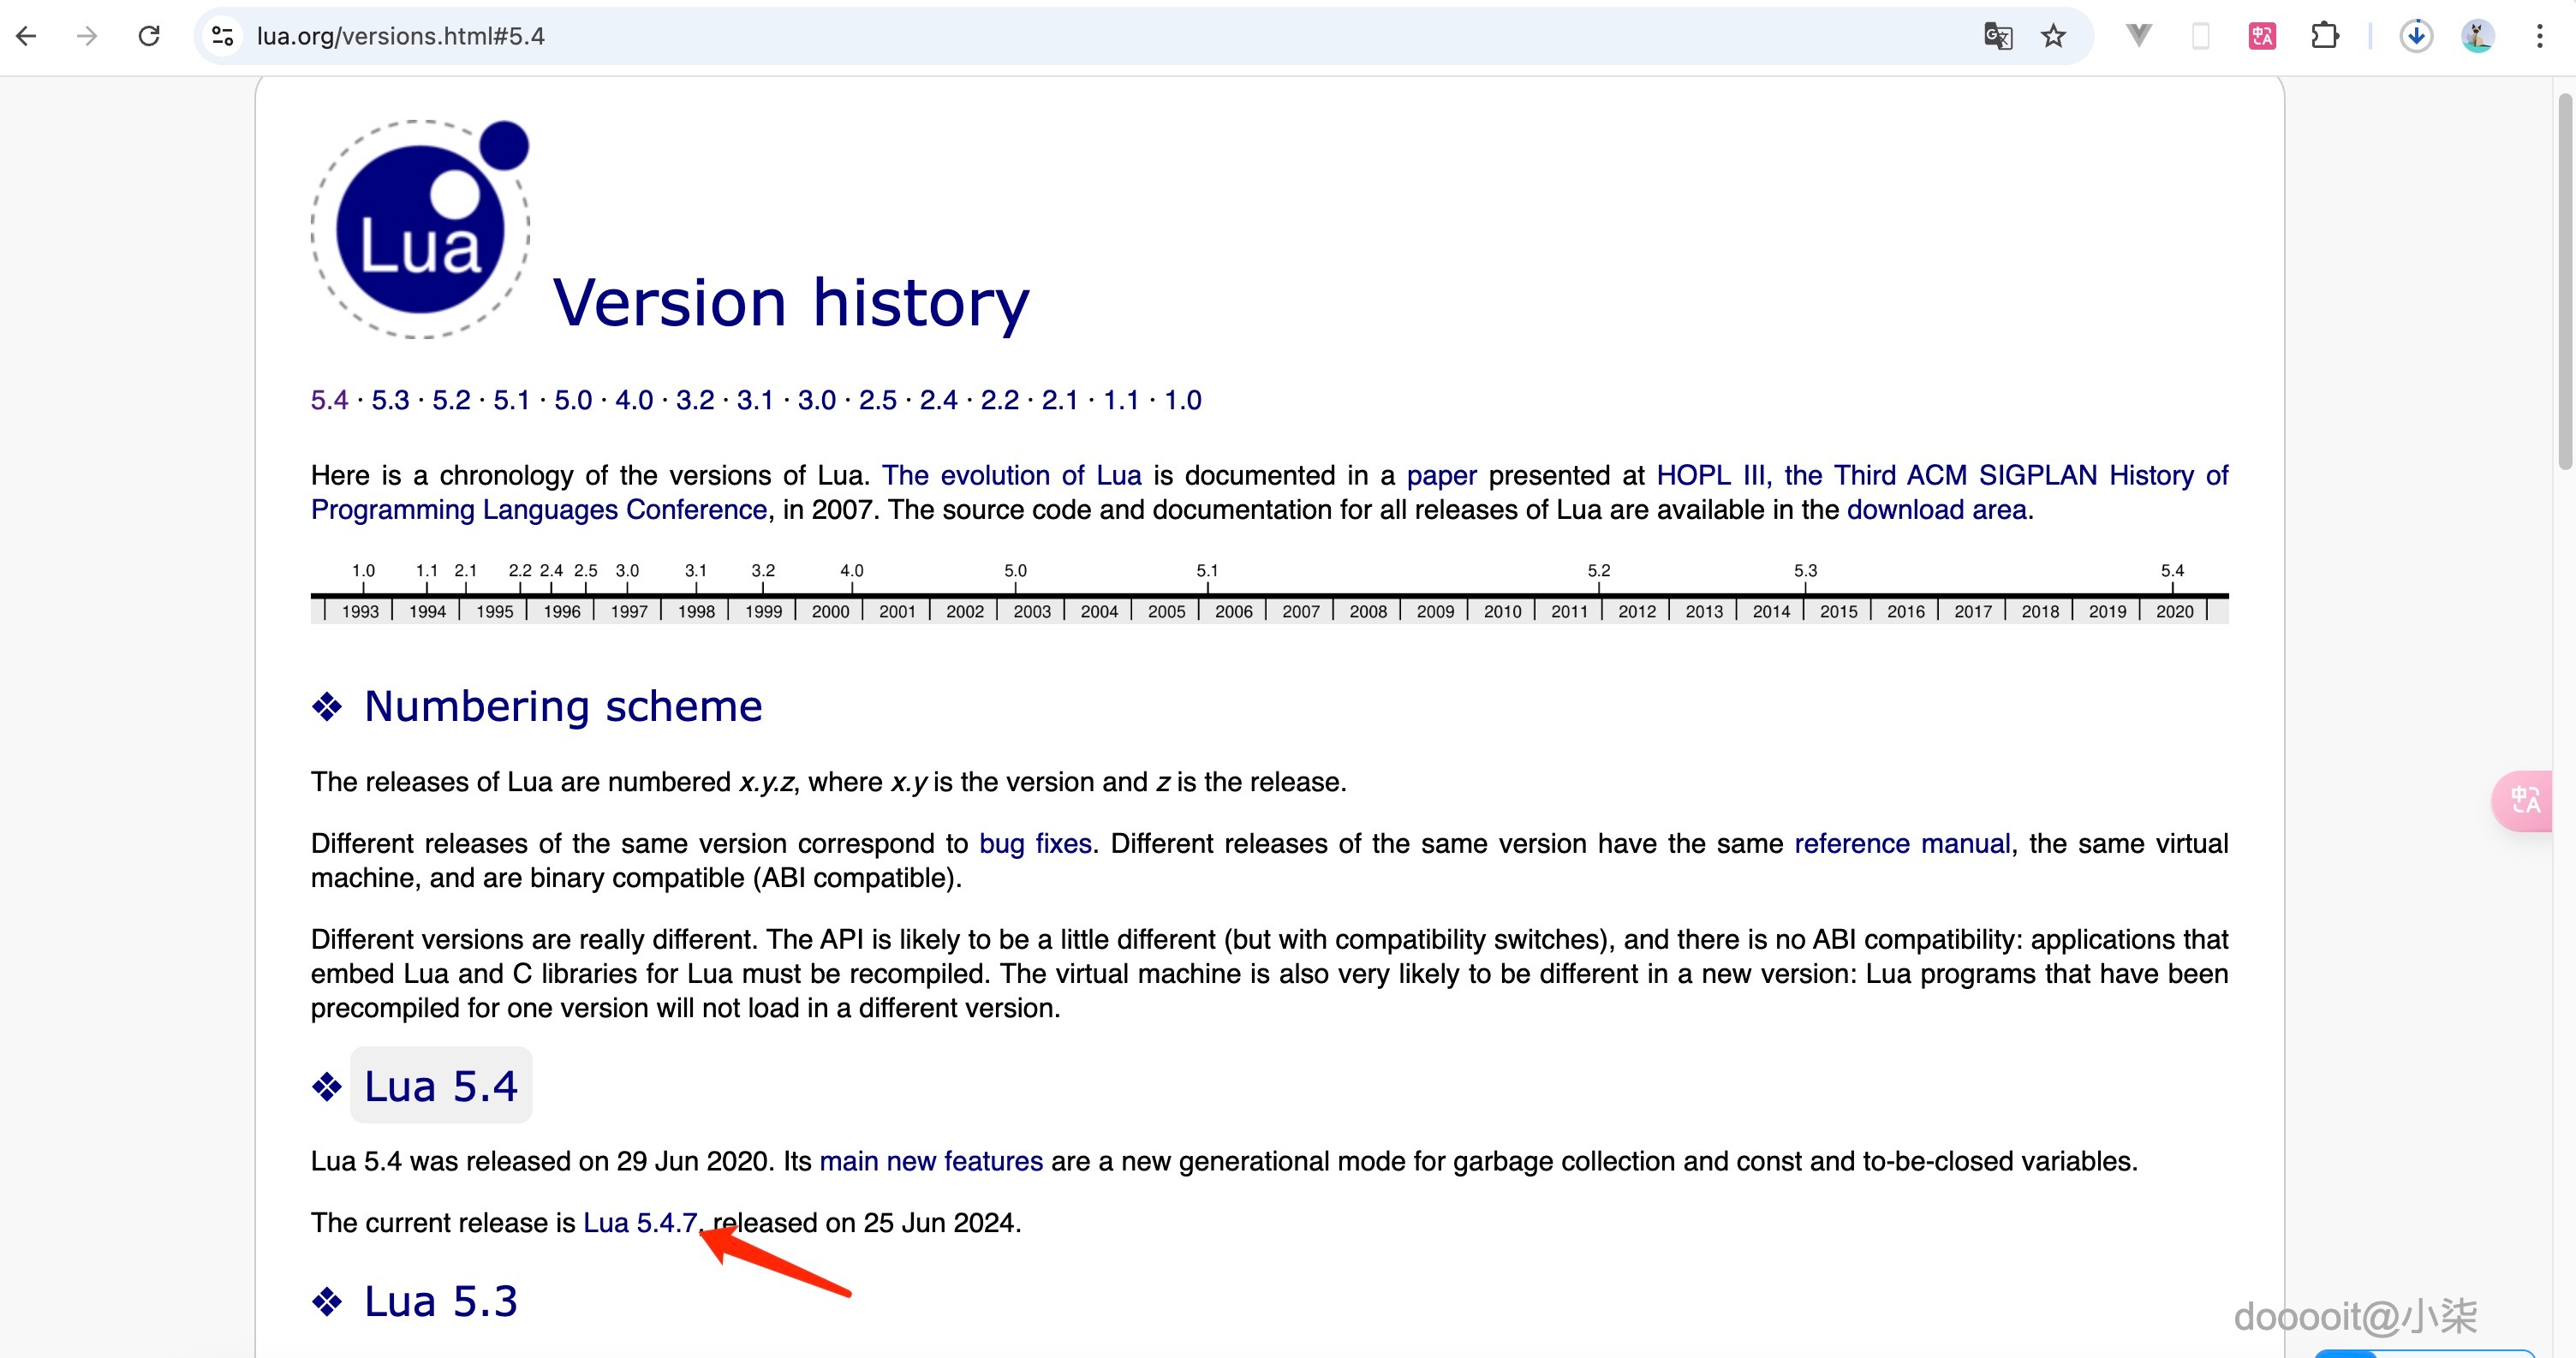
Task: Open the downloads icon in the toolbar
Action: (2416, 36)
